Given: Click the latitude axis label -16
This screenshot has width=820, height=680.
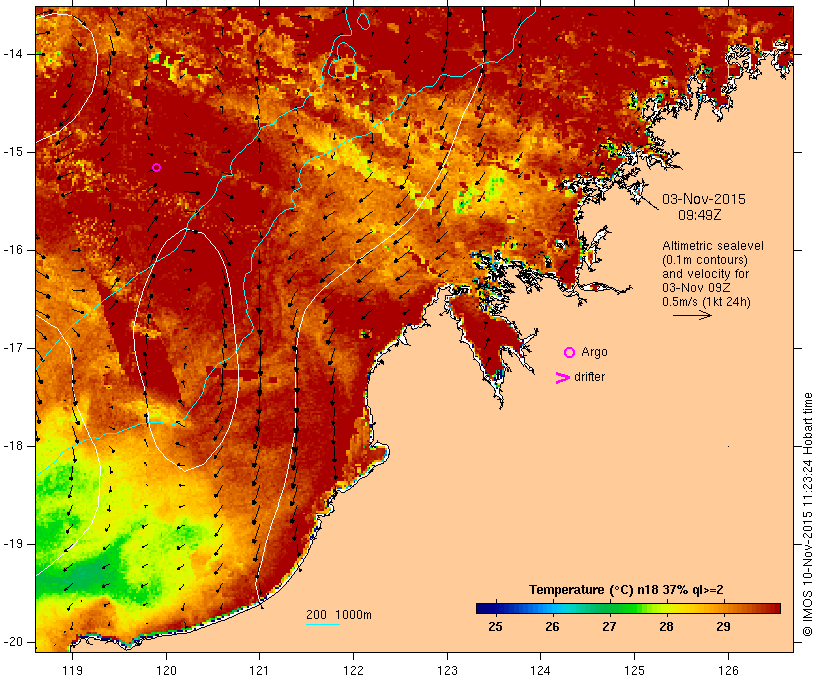Looking at the screenshot, I should click(x=13, y=250).
